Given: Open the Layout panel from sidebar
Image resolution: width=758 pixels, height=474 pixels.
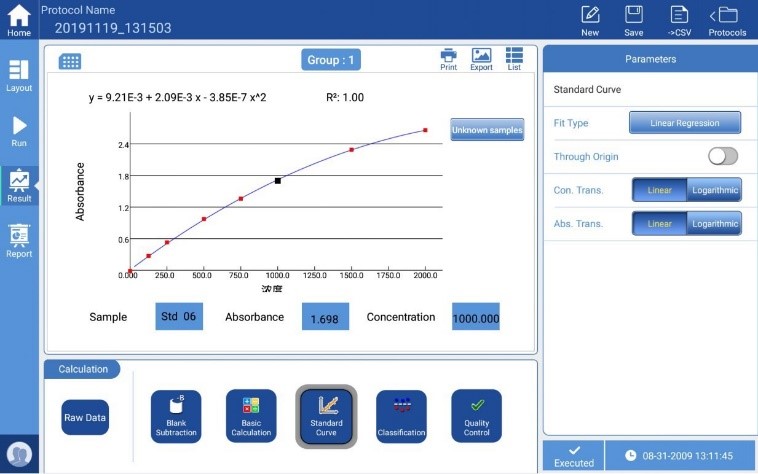Looking at the screenshot, I should click(19, 75).
